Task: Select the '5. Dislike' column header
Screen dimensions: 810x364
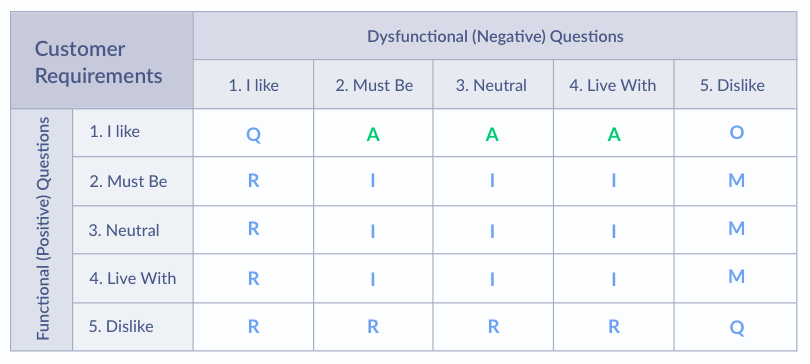Action: tap(735, 85)
